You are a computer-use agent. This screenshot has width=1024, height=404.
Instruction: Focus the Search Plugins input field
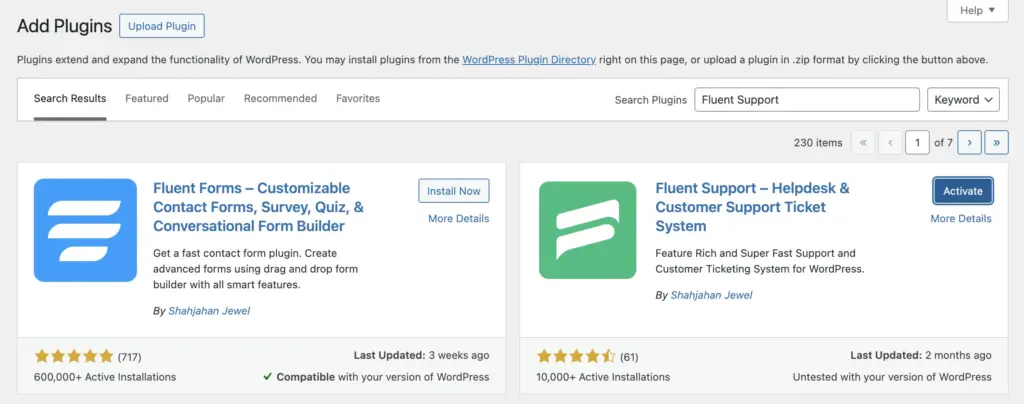click(x=807, y=100)
